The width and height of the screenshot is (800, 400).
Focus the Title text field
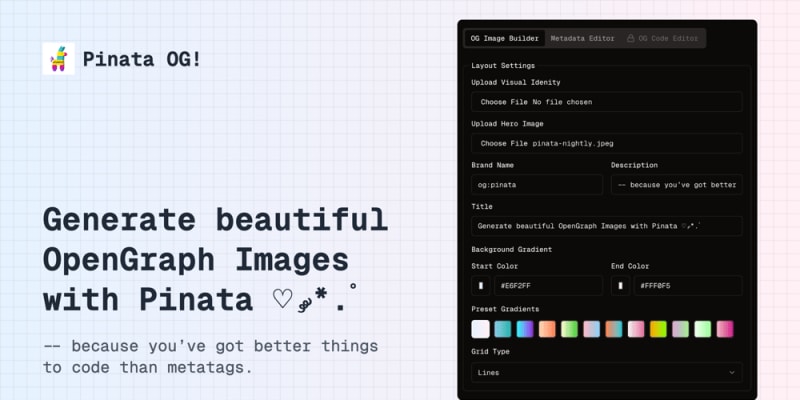pyautogui.click(x=606, y=226)
